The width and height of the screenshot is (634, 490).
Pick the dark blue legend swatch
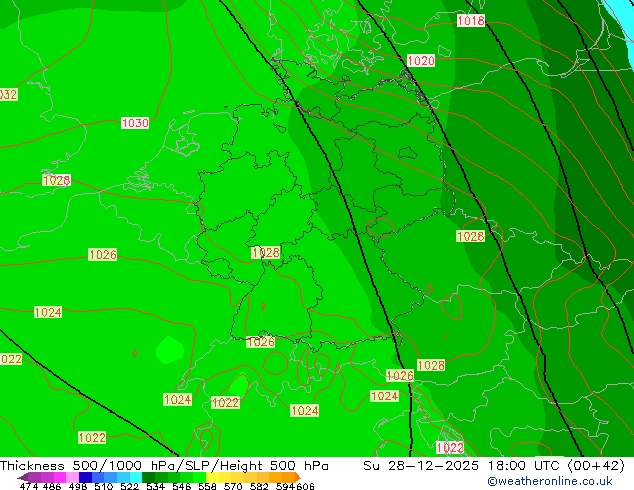[85, 477]
